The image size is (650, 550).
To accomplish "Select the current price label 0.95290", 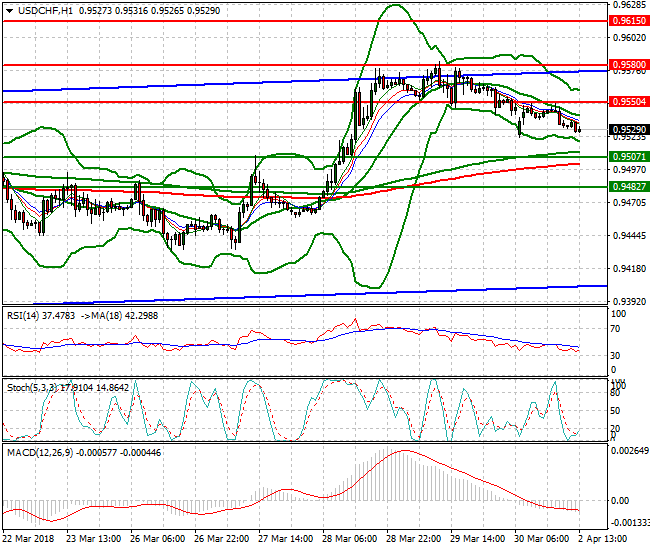I will coord(629,130).
